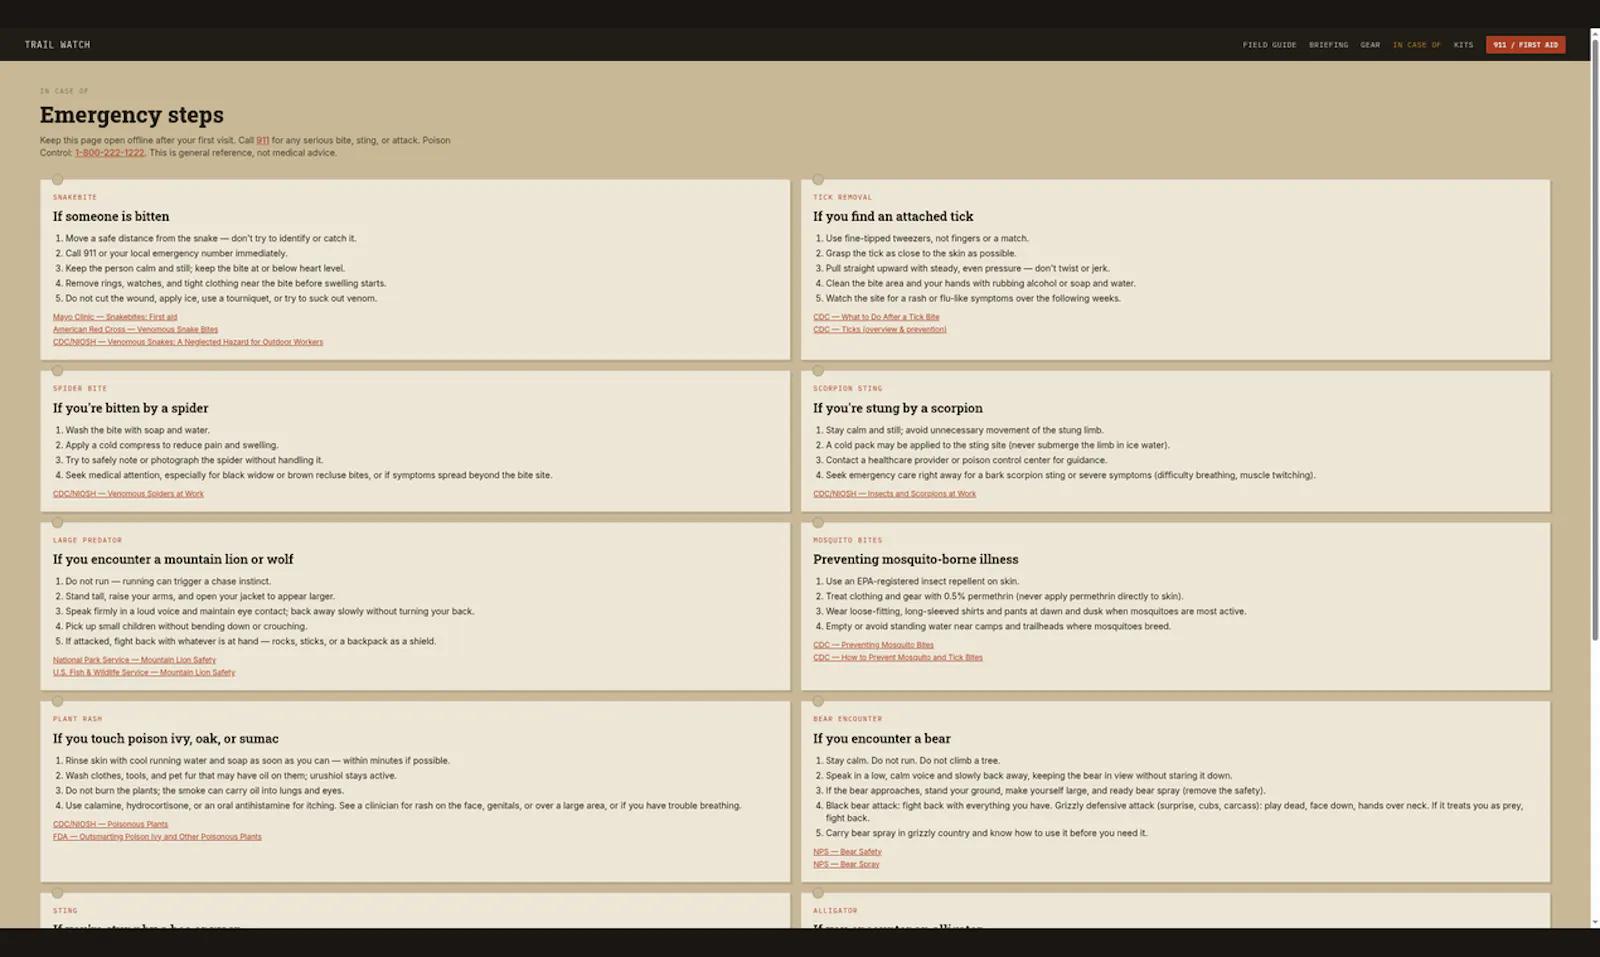Viewport: 1600px width, 957px height.
Task: Open National Park Service Mountain Lion Safety link
Action: [134, 660]
